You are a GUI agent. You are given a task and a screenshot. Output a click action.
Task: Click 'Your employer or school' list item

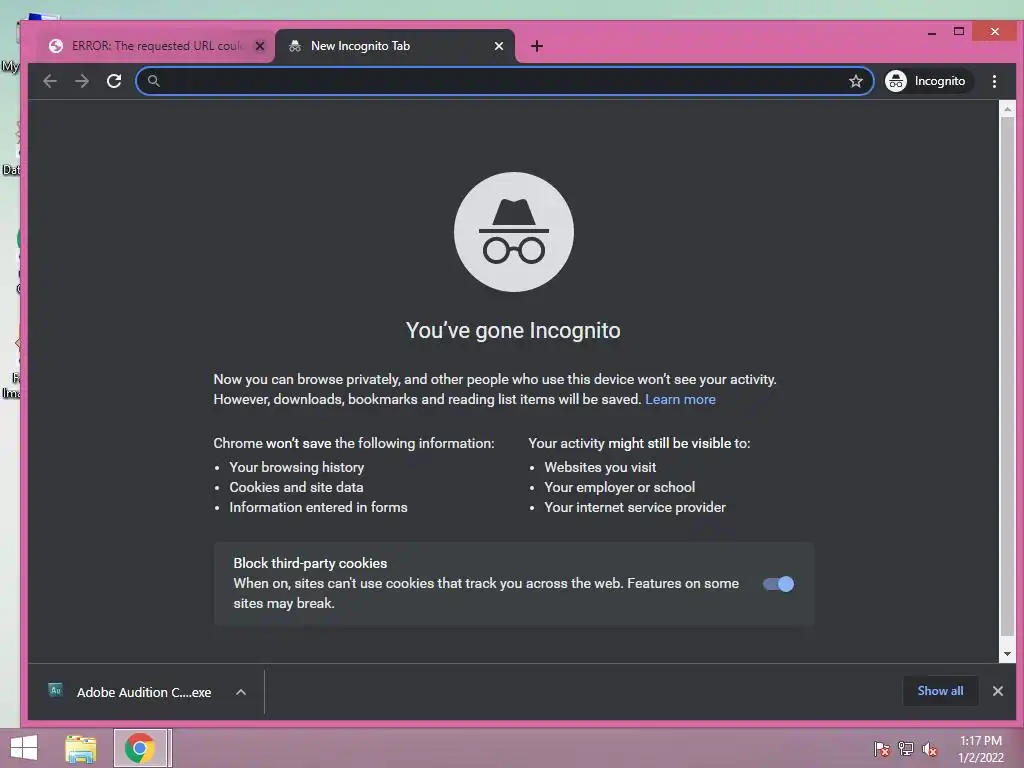point(620,487)
